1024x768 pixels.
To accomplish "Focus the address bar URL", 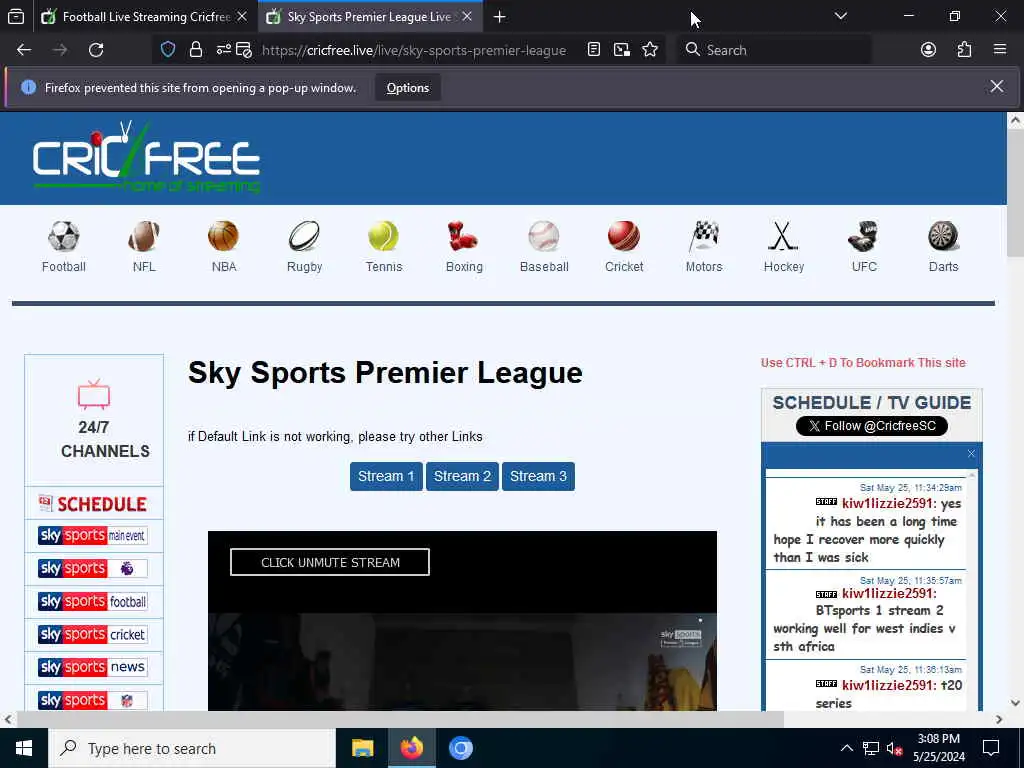I will (414, 50).
